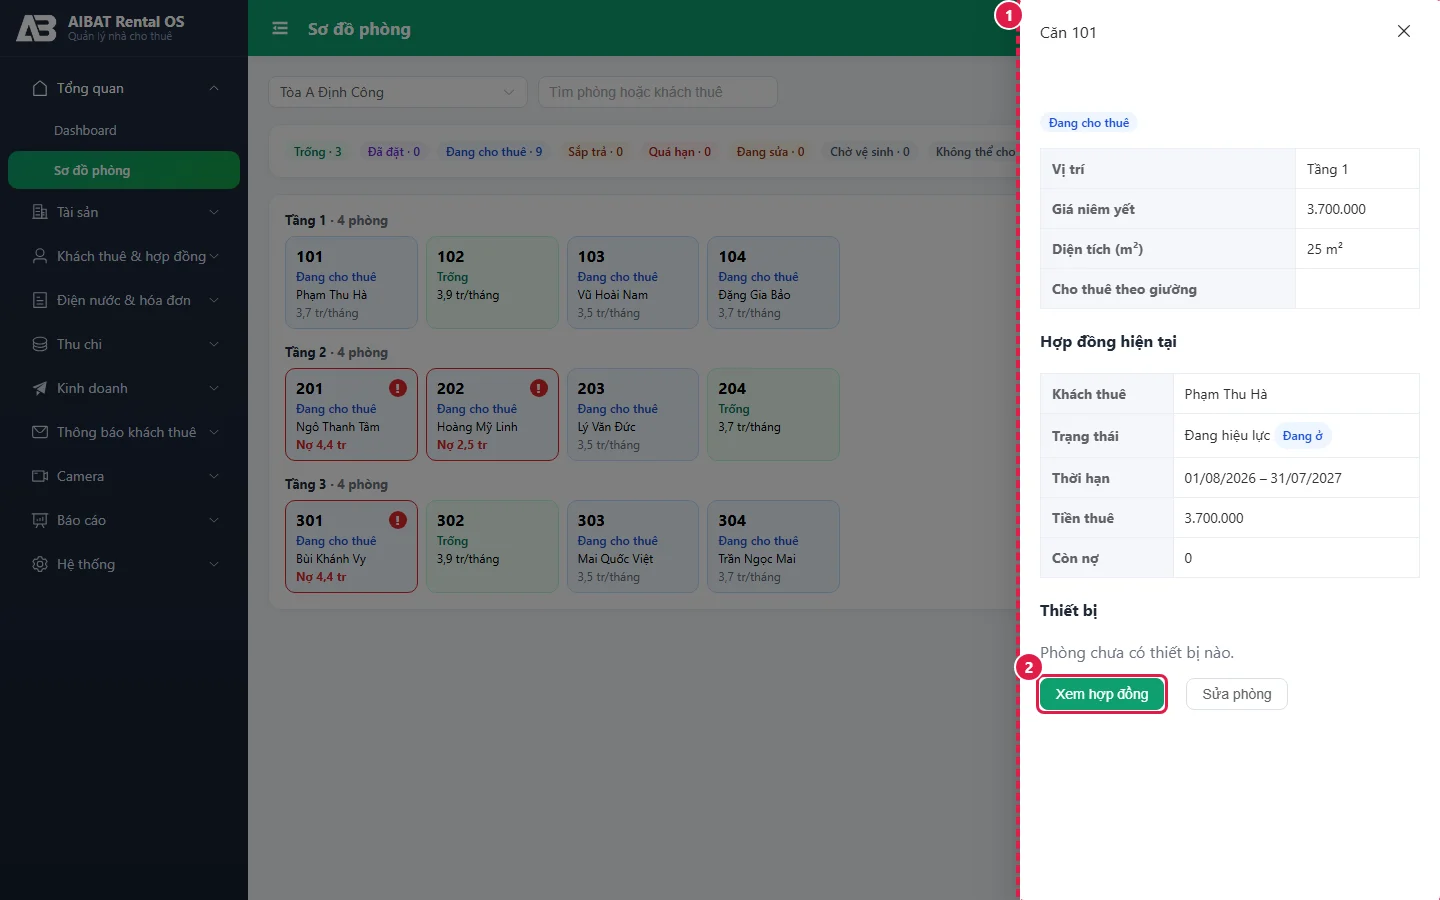Collapse the Tổng quan menu chevron
This screenshot has width=1440, height=900.
click(214, 88)
